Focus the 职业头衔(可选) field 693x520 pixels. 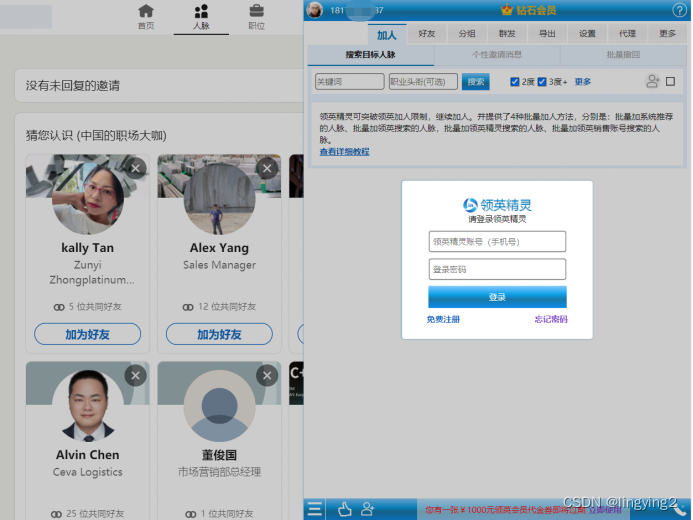(x=423, y=82)
